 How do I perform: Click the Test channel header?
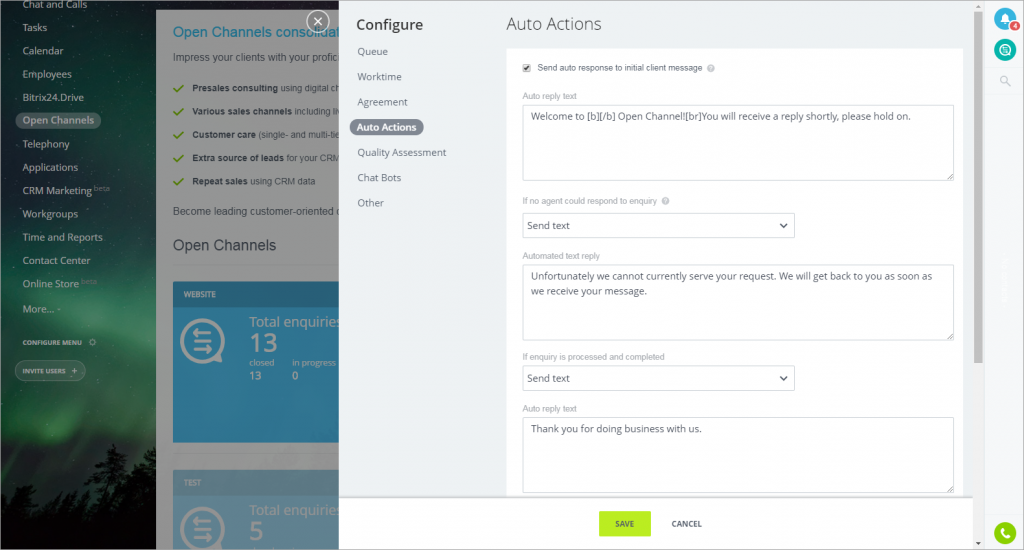click(x=255, y=483)
